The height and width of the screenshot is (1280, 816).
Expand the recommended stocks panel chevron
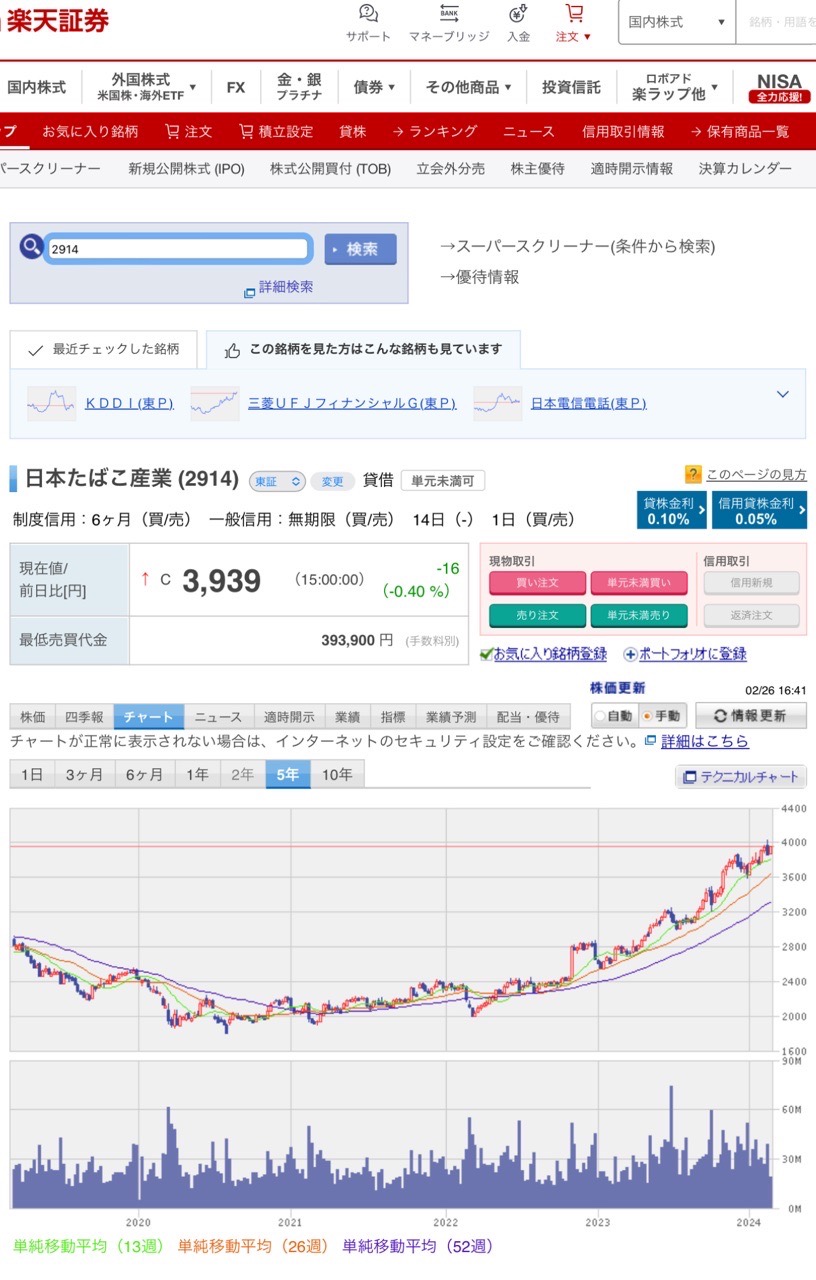click(783, 394)
